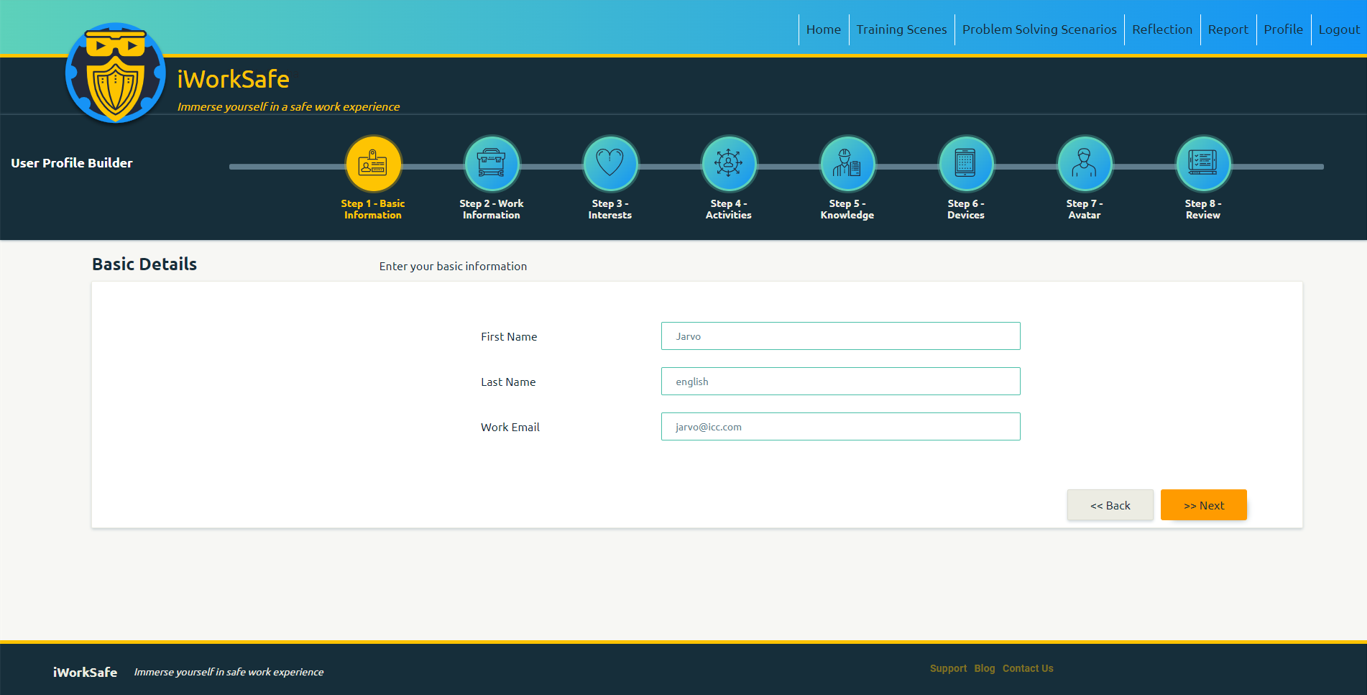Open Step 5 Knowledge icon

[847, 163]
